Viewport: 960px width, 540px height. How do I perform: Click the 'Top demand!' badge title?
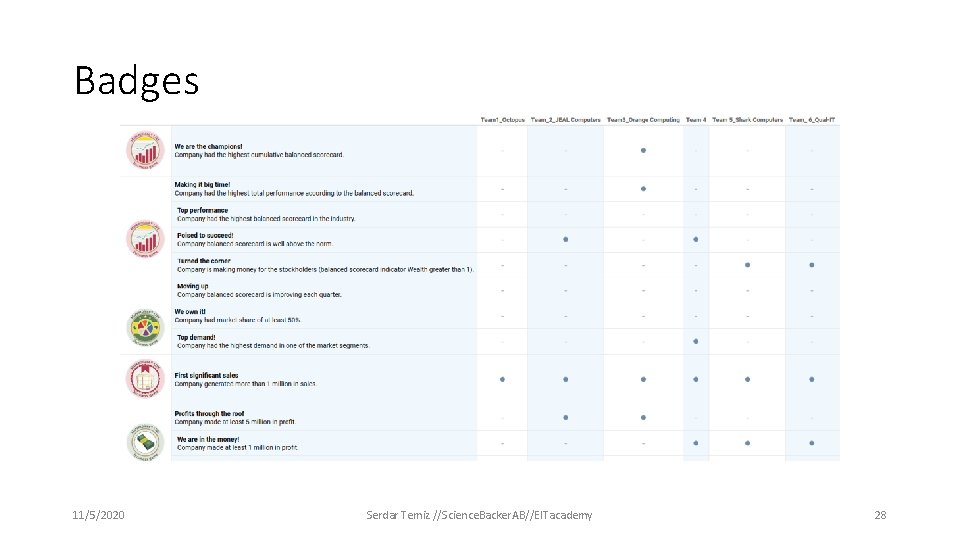[196, 337]
